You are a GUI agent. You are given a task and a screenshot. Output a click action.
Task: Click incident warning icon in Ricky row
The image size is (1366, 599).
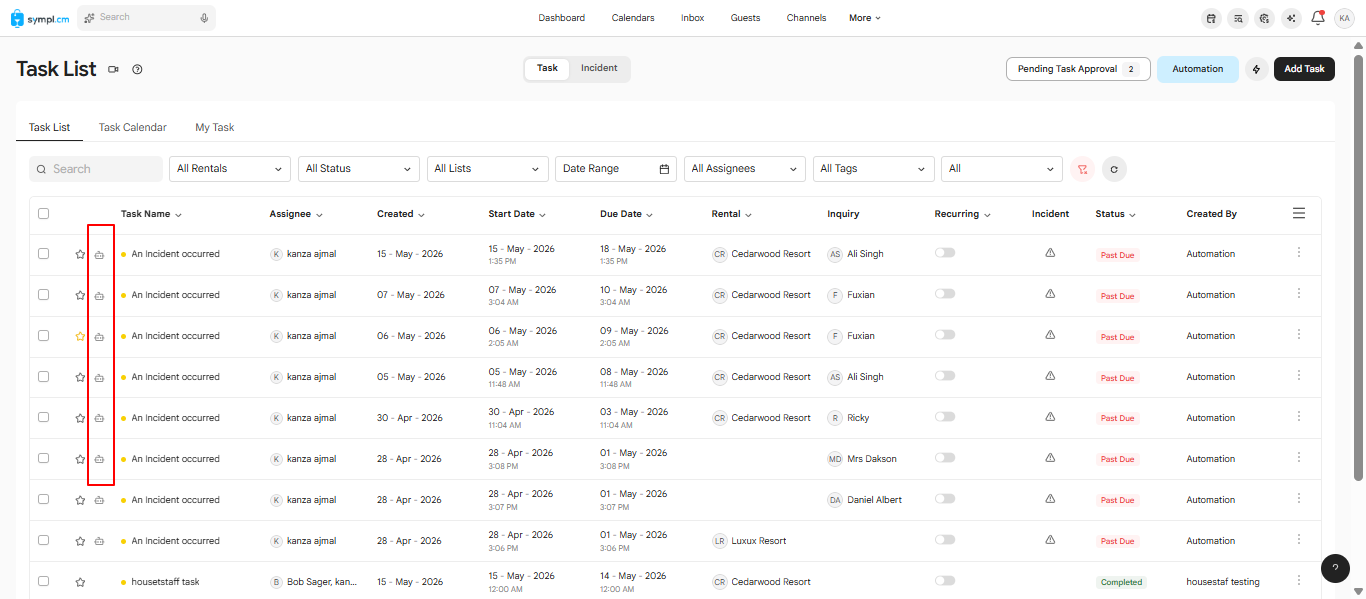(x=1050, y=418)
